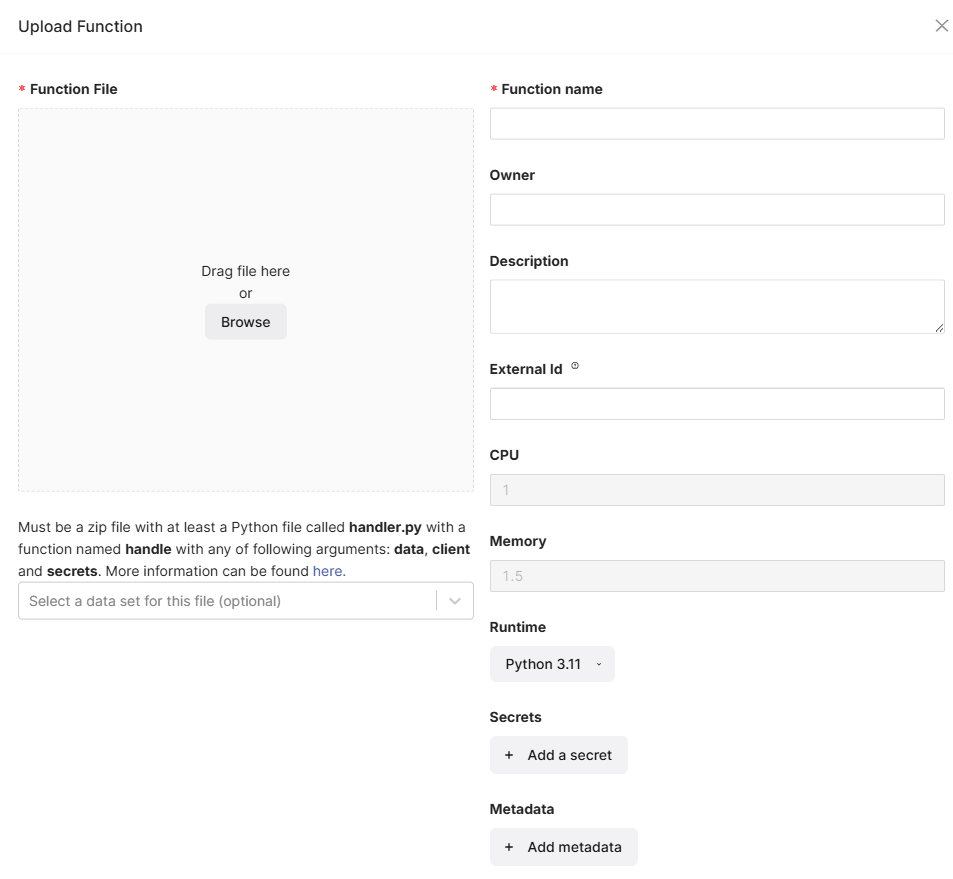Open the 'here' documentation link
Screen dimensions: 953x879
[329, 571]
